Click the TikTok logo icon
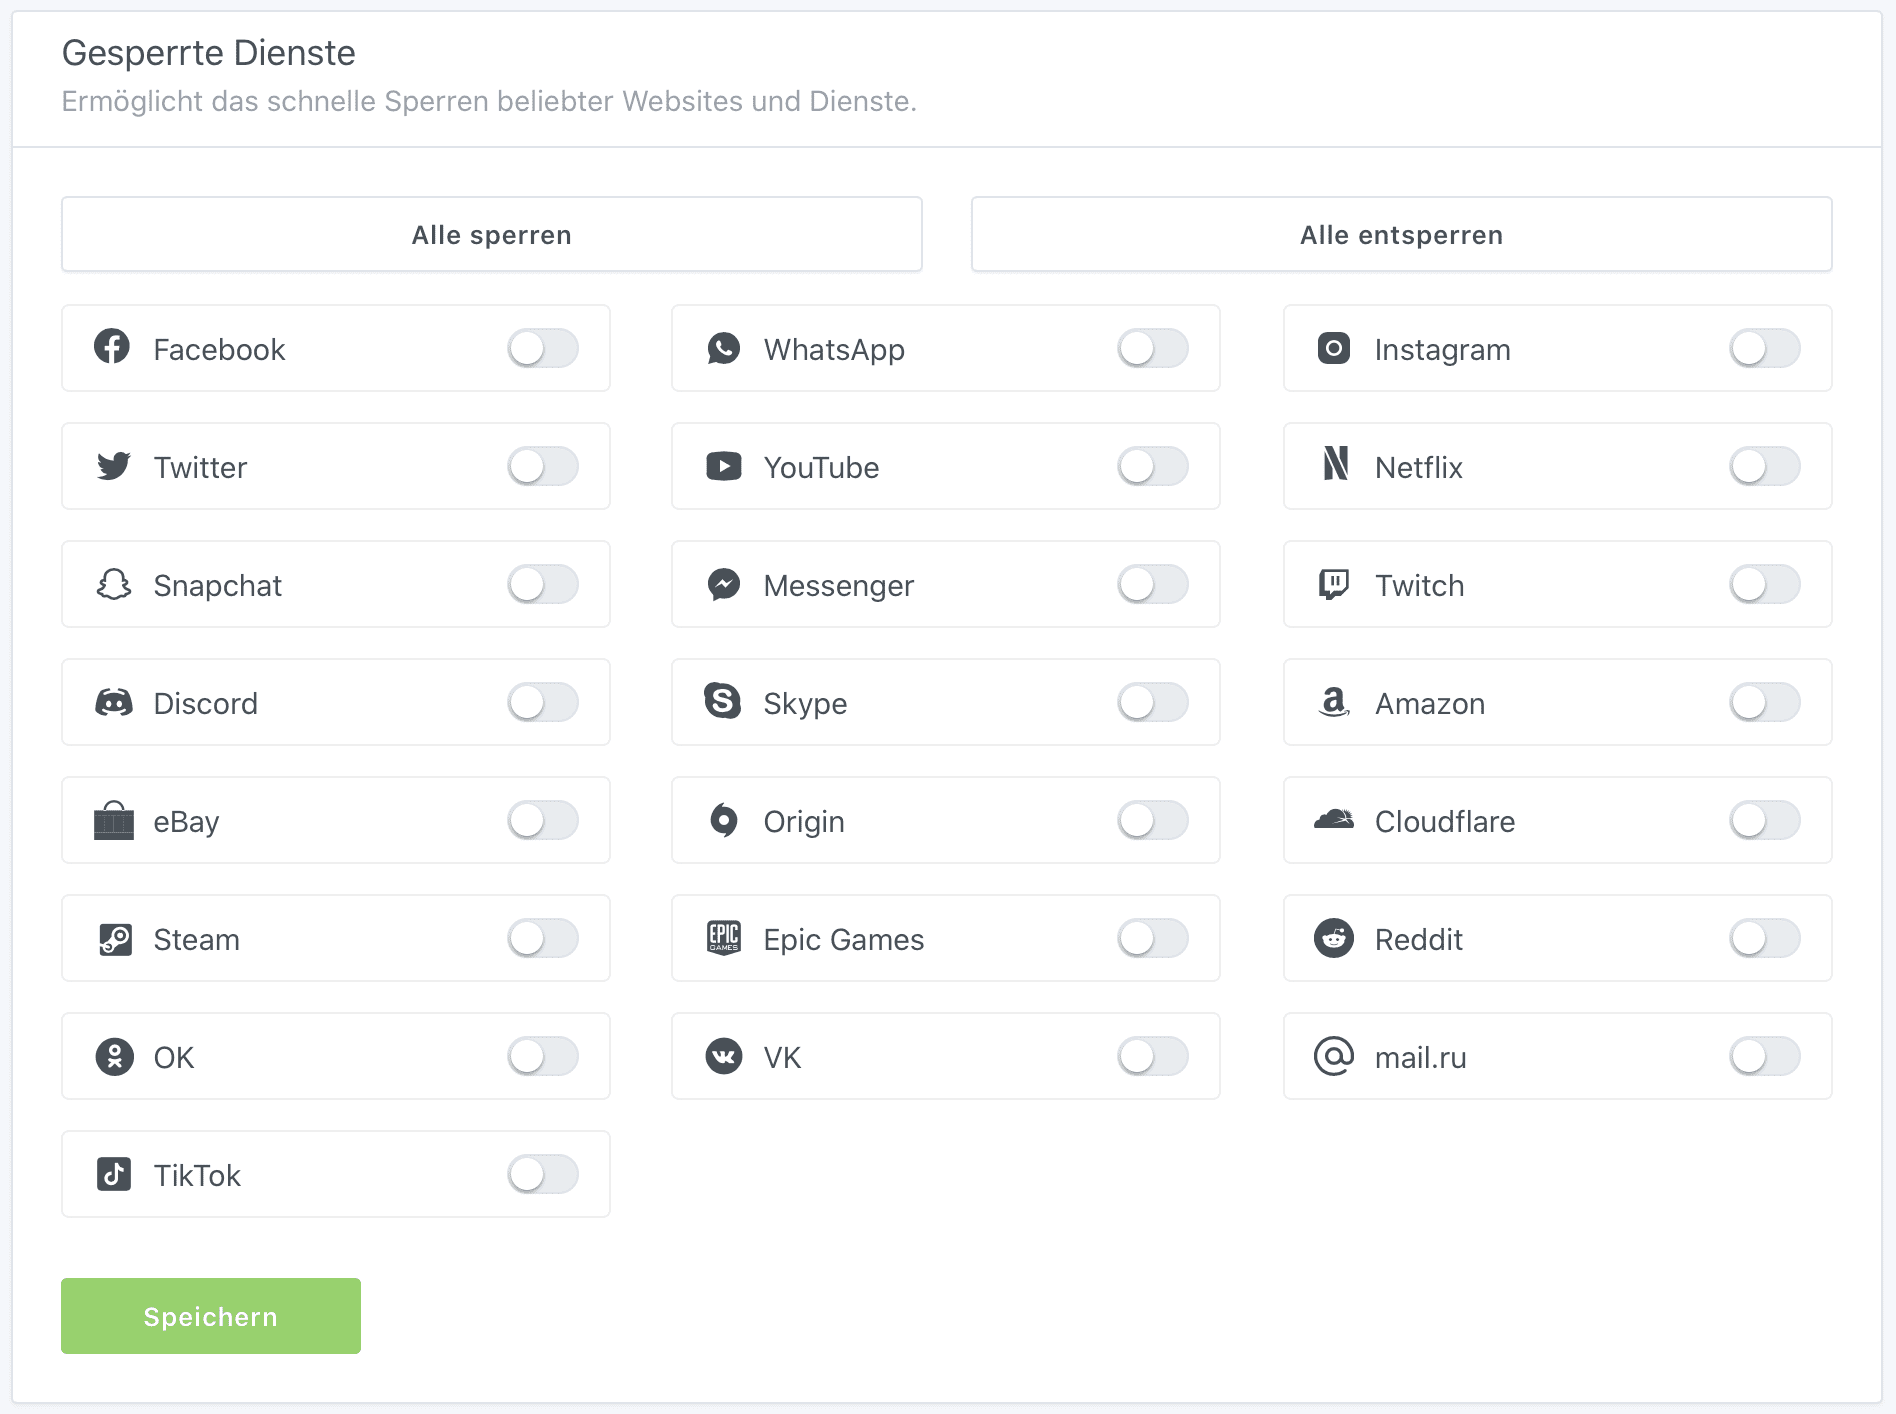1896x1414 pixels. click(113, 1174)
